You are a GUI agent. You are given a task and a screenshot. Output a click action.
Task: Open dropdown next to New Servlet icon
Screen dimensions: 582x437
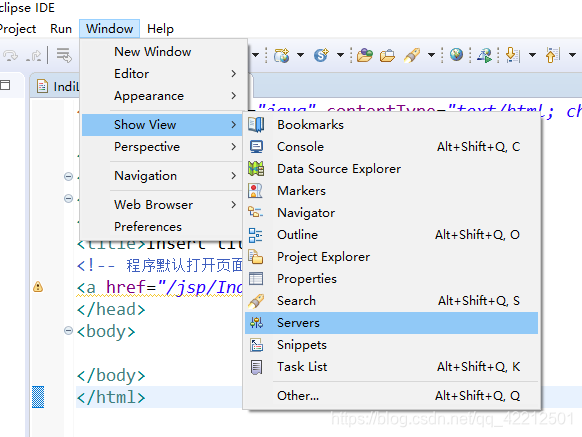(x=340, y=55)
